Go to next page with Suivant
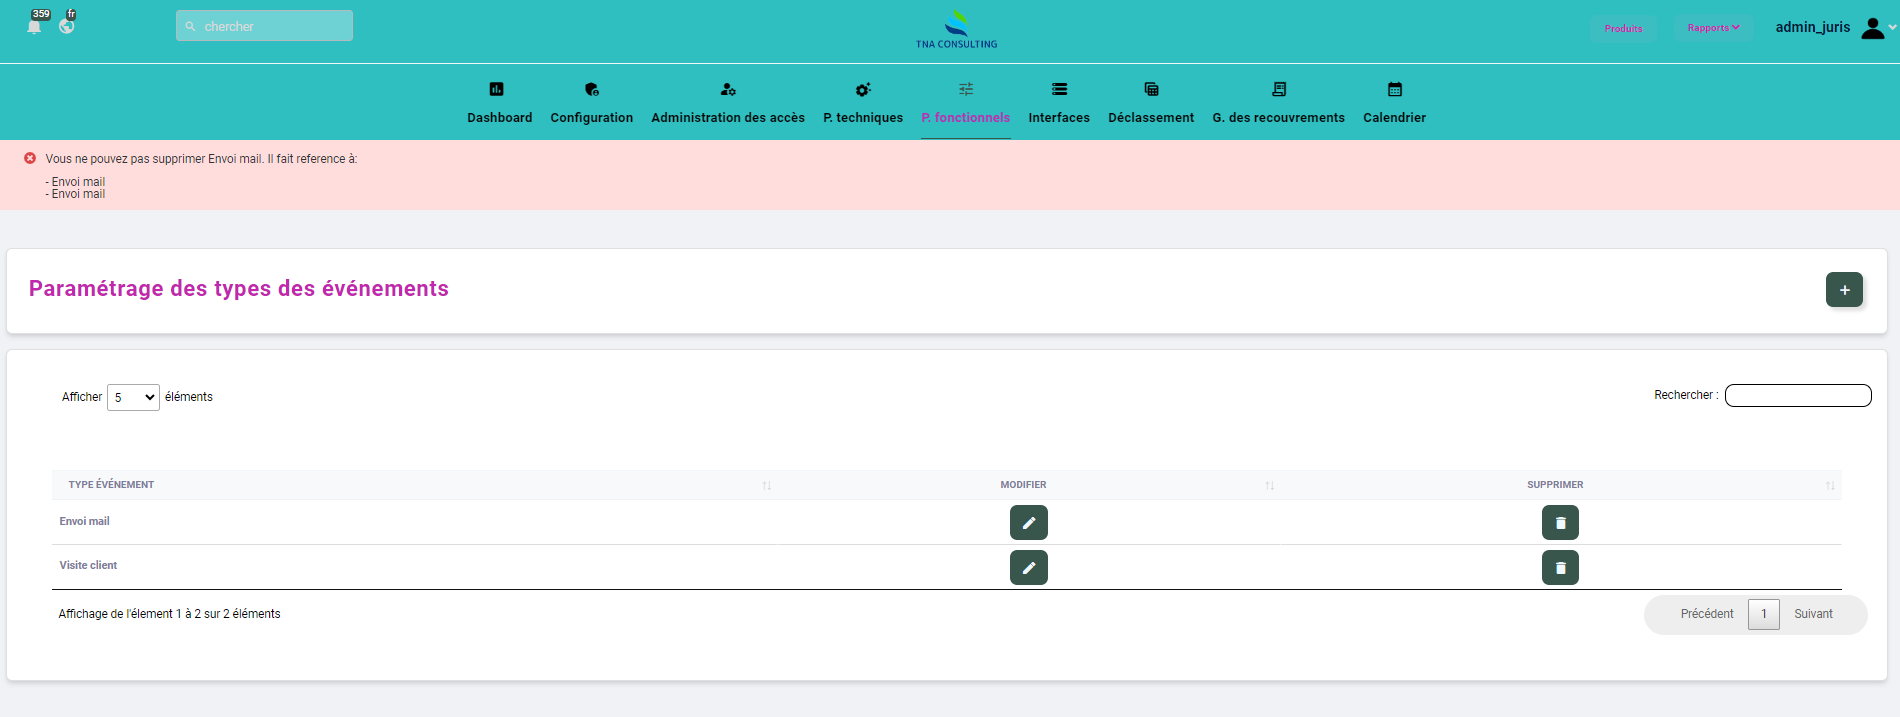 (1812, 614)
